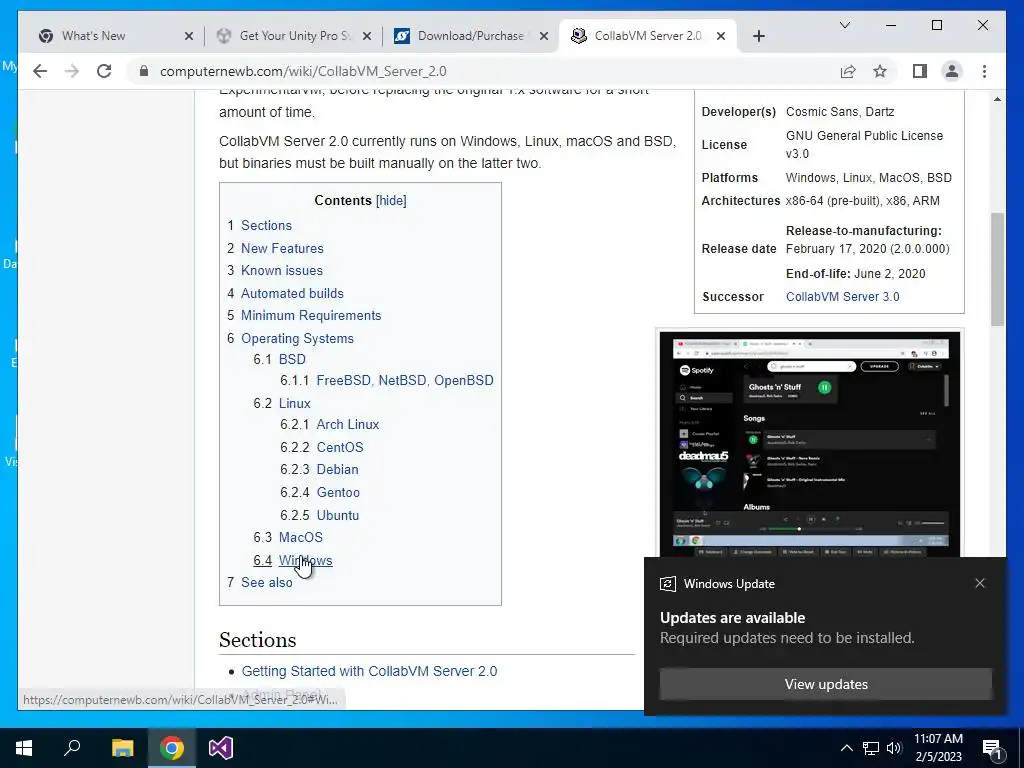Open Getting Started with CollabVM Server 2.0

click(x=369, y=671)
